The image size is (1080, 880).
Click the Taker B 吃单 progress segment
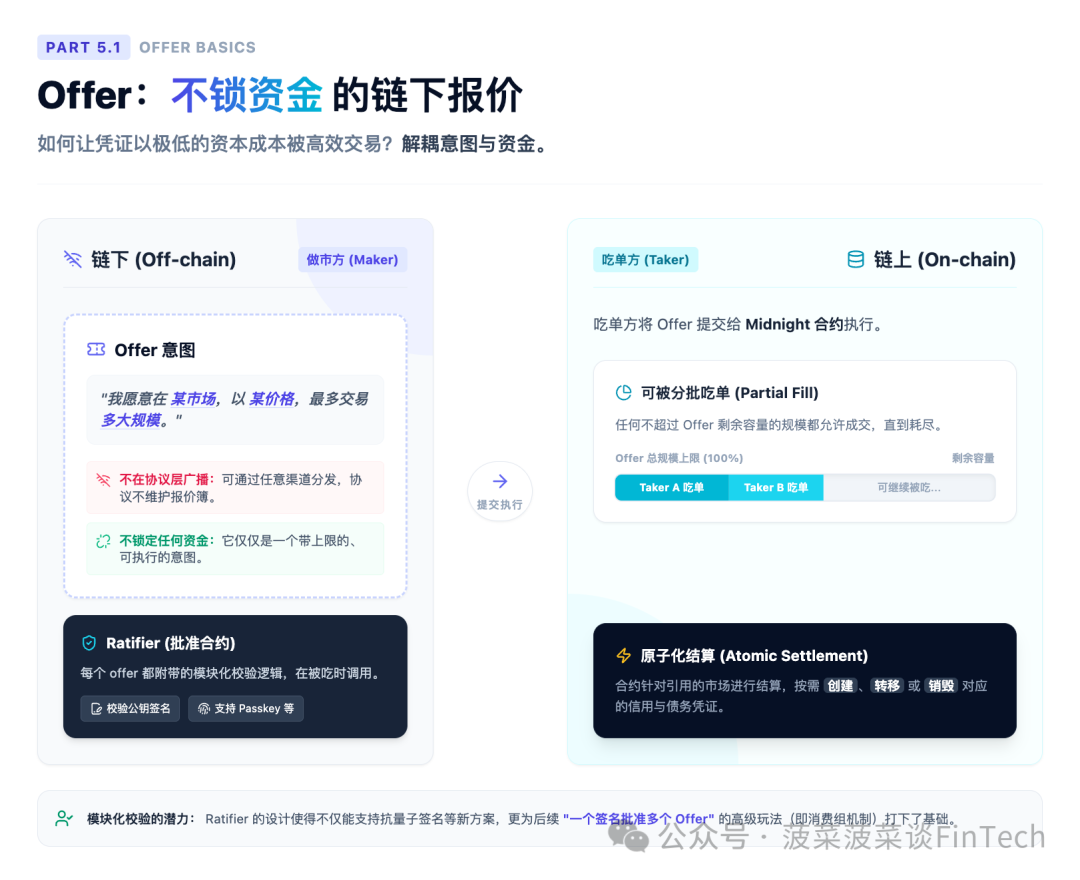[x=776, y=488]
